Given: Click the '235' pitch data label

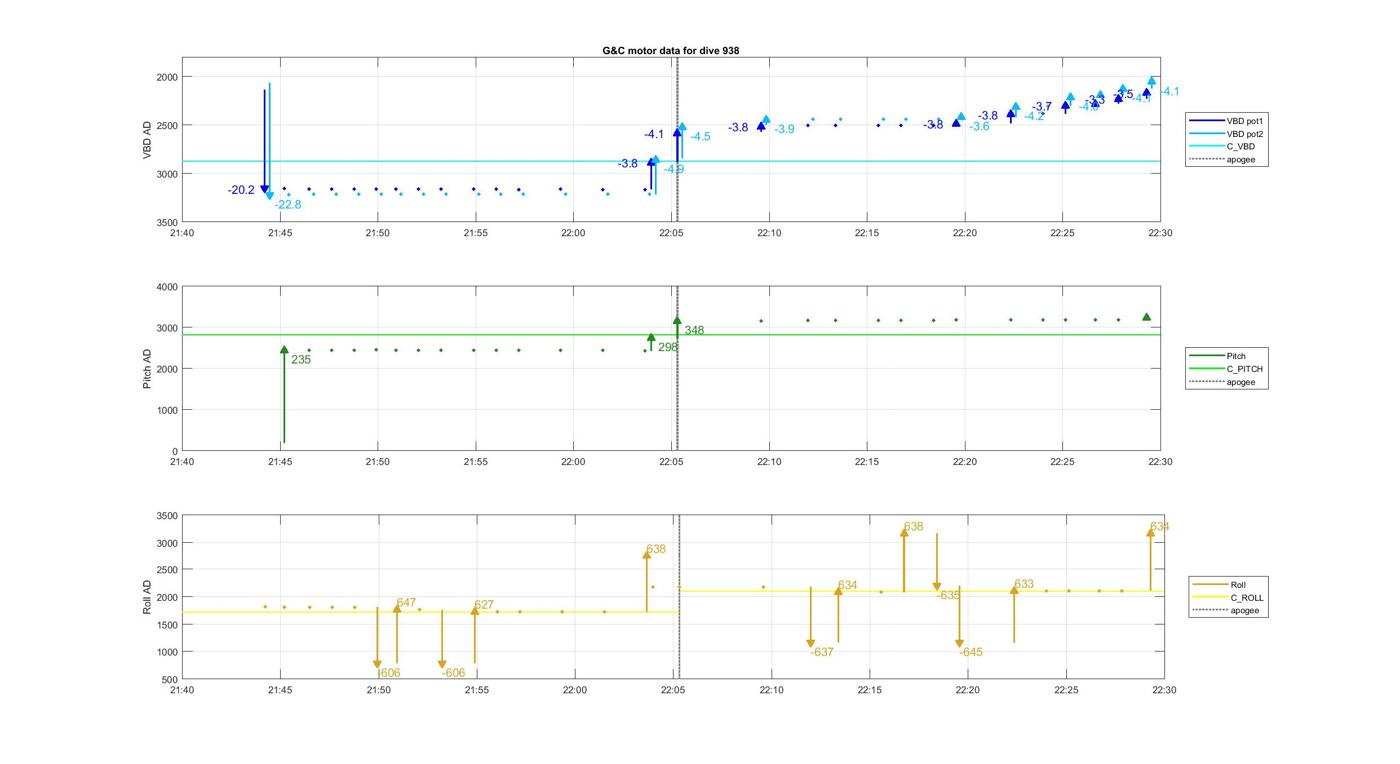Looking at the screenshot, I should [x=301, y=360].
